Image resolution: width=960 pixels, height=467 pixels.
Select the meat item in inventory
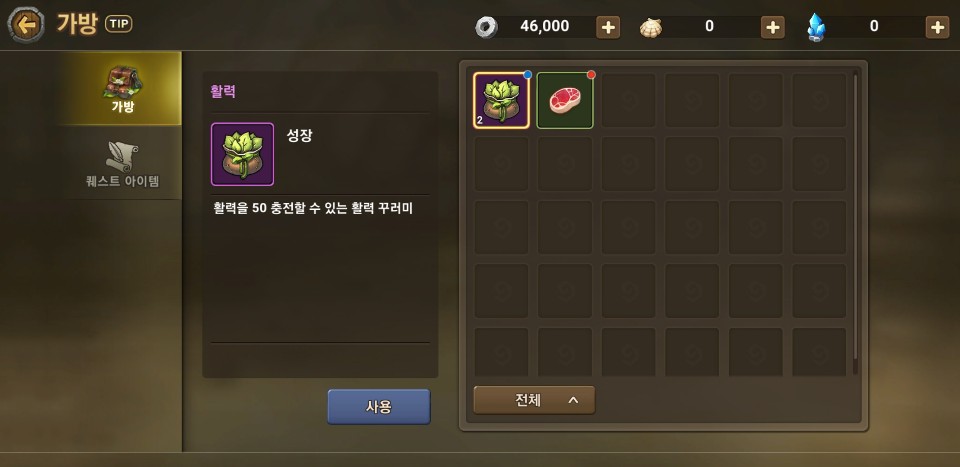click(565, 100)
